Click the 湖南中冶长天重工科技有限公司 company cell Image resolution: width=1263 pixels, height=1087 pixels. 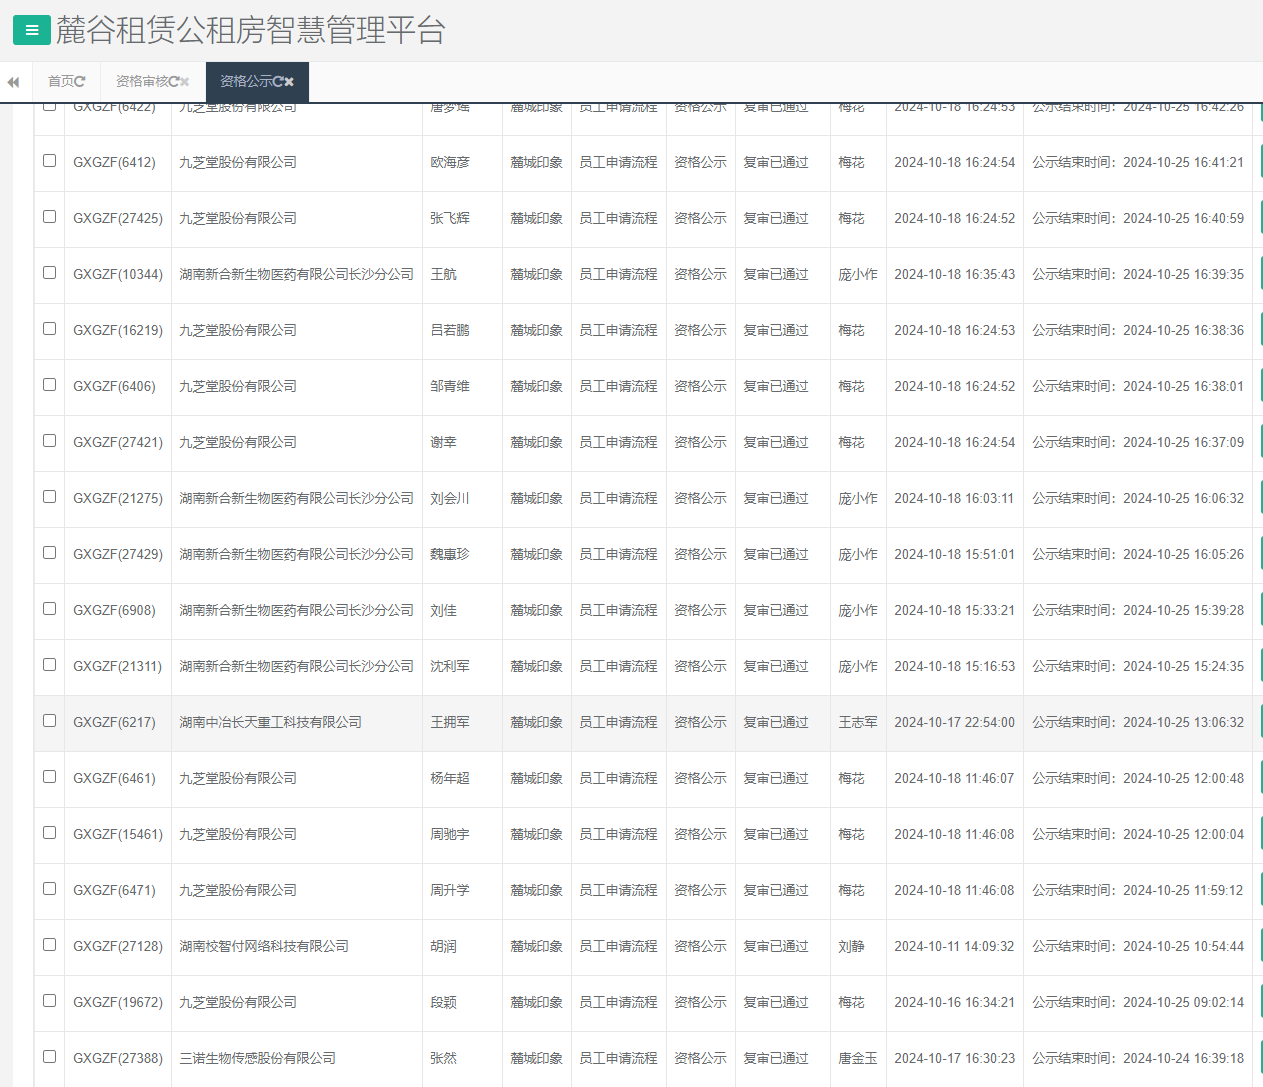(270, 722)
